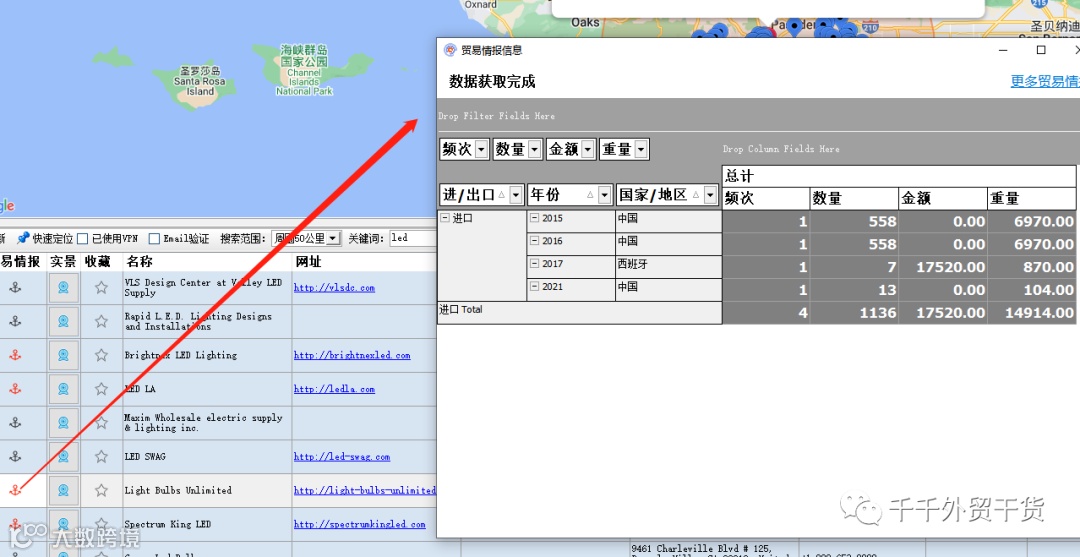The width and height of the screenshot is (1080, 557).
Task: Select the 17520.00 amount cell for 2017
Action: click(x=943, y=267)
